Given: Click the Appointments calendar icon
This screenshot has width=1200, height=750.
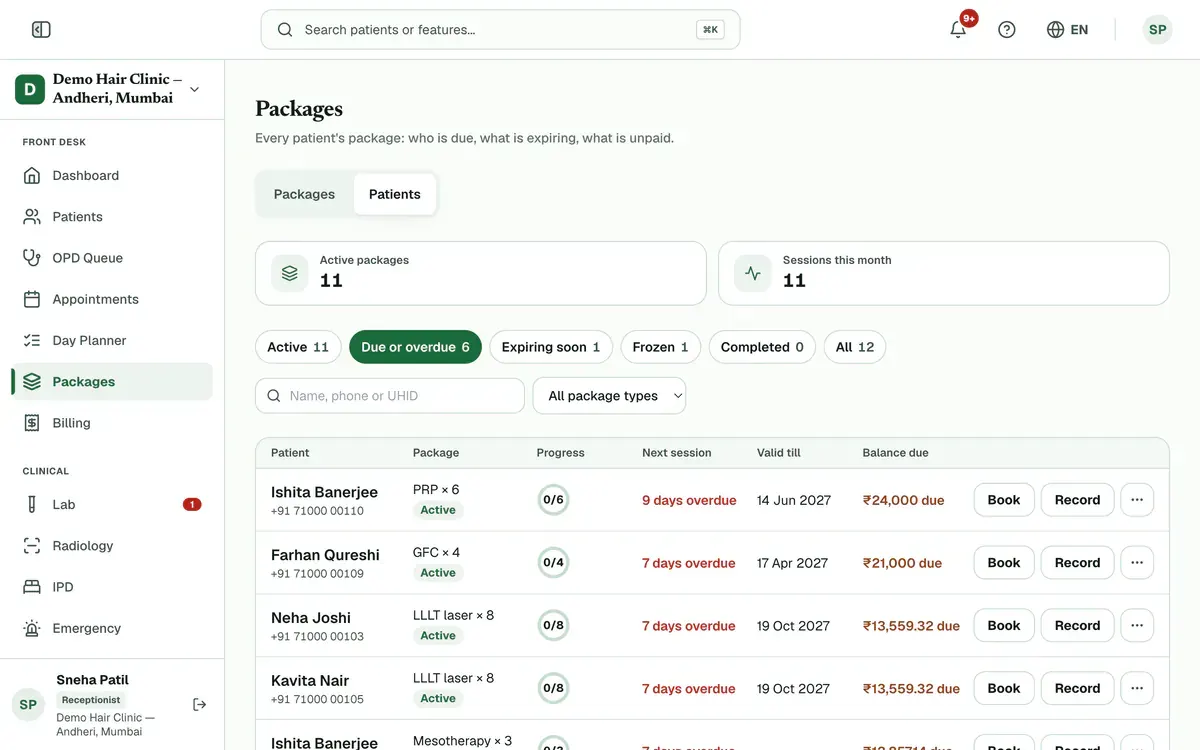Looking at the screenshot, I should (32, 299).
